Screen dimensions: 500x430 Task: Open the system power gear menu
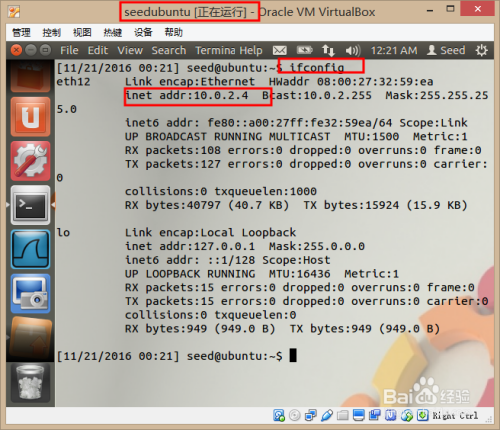click(x=481, y=50)
